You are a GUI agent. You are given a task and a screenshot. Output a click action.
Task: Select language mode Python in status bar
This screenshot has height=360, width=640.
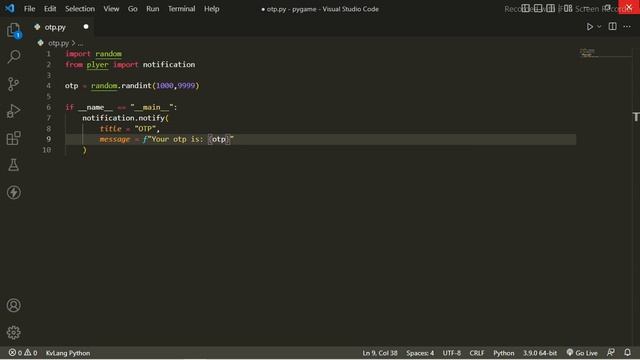pyautogui.click(x=504, y=353)
